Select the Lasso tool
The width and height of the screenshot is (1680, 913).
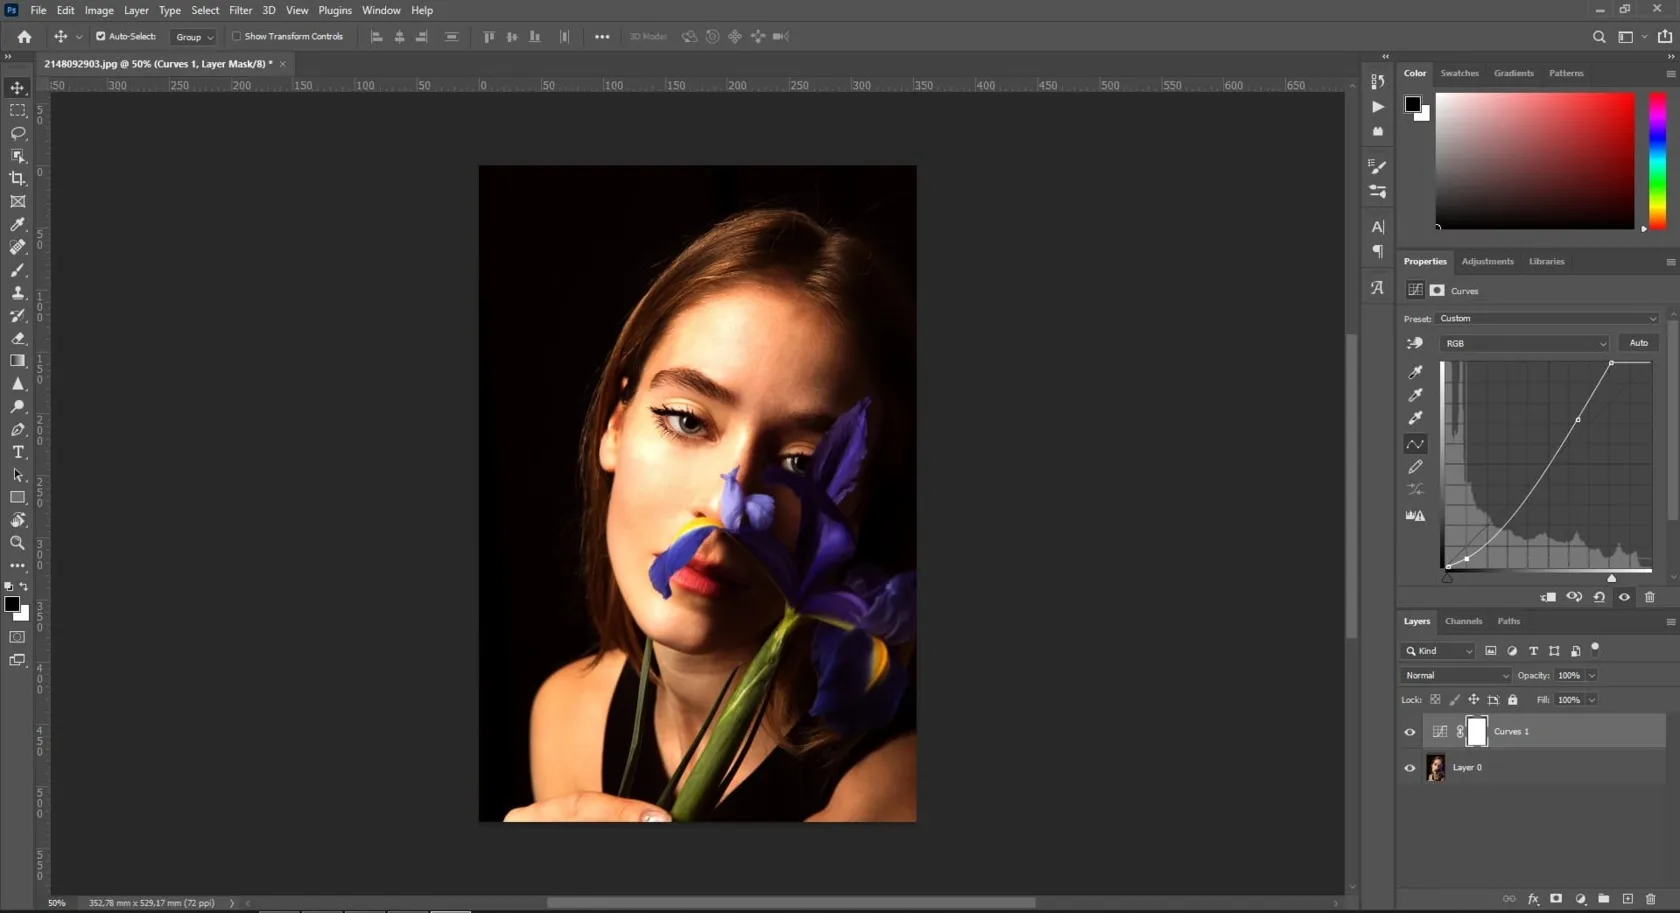(18, 133)
